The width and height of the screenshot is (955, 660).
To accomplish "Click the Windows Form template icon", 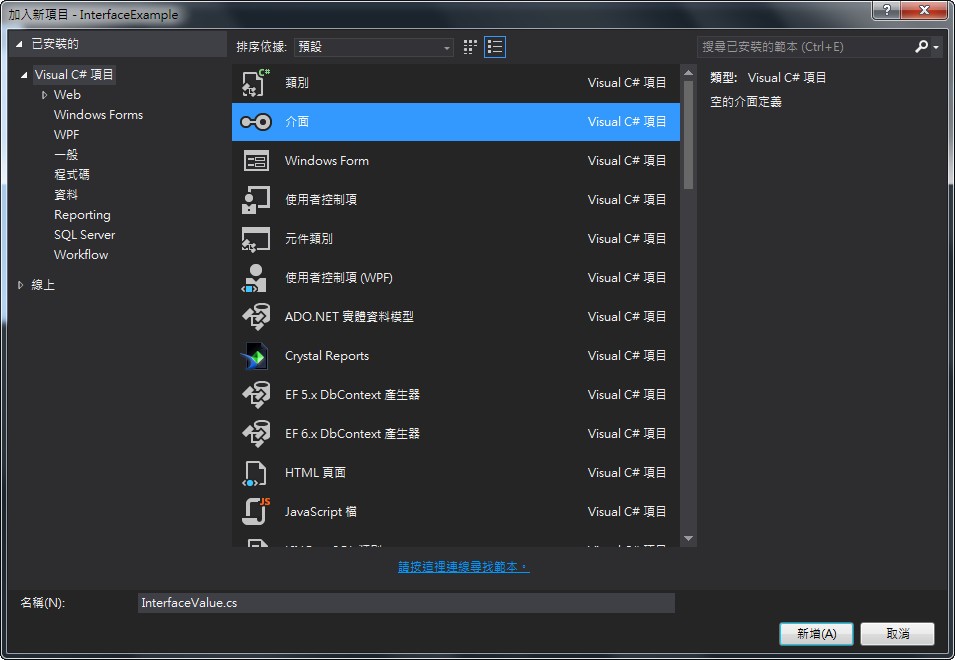I will 256,161.
